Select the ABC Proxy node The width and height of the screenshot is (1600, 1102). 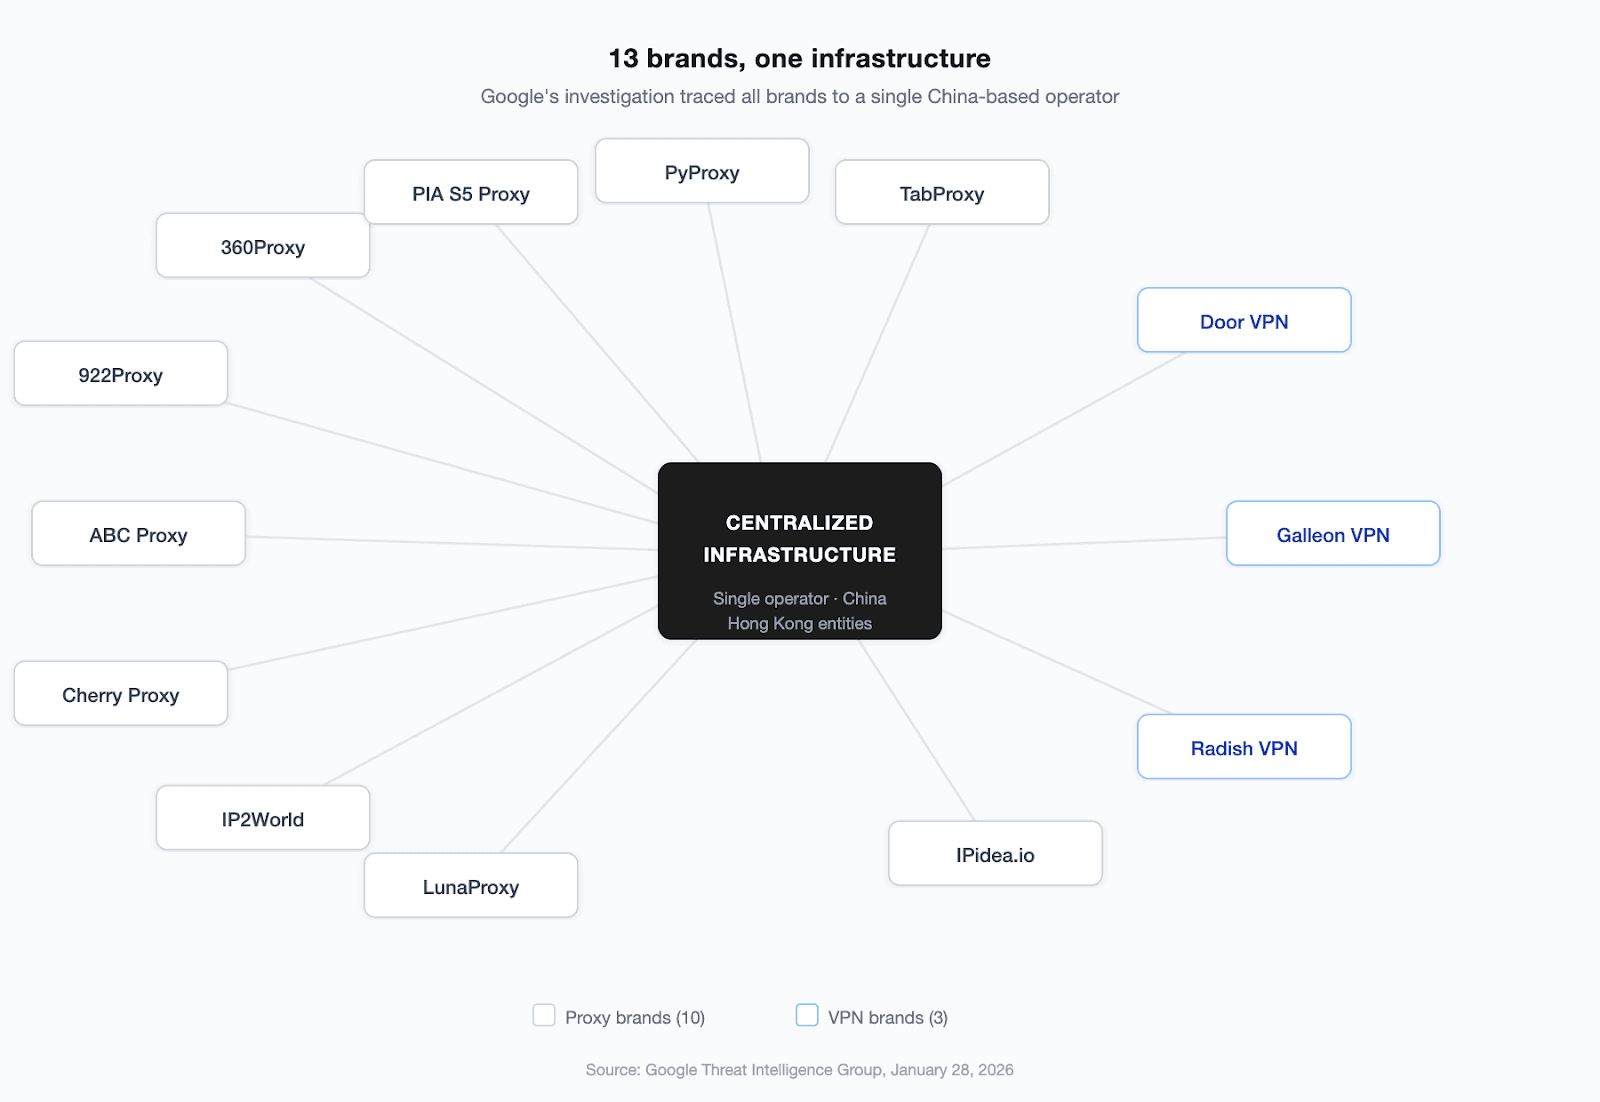coord(139,534)
